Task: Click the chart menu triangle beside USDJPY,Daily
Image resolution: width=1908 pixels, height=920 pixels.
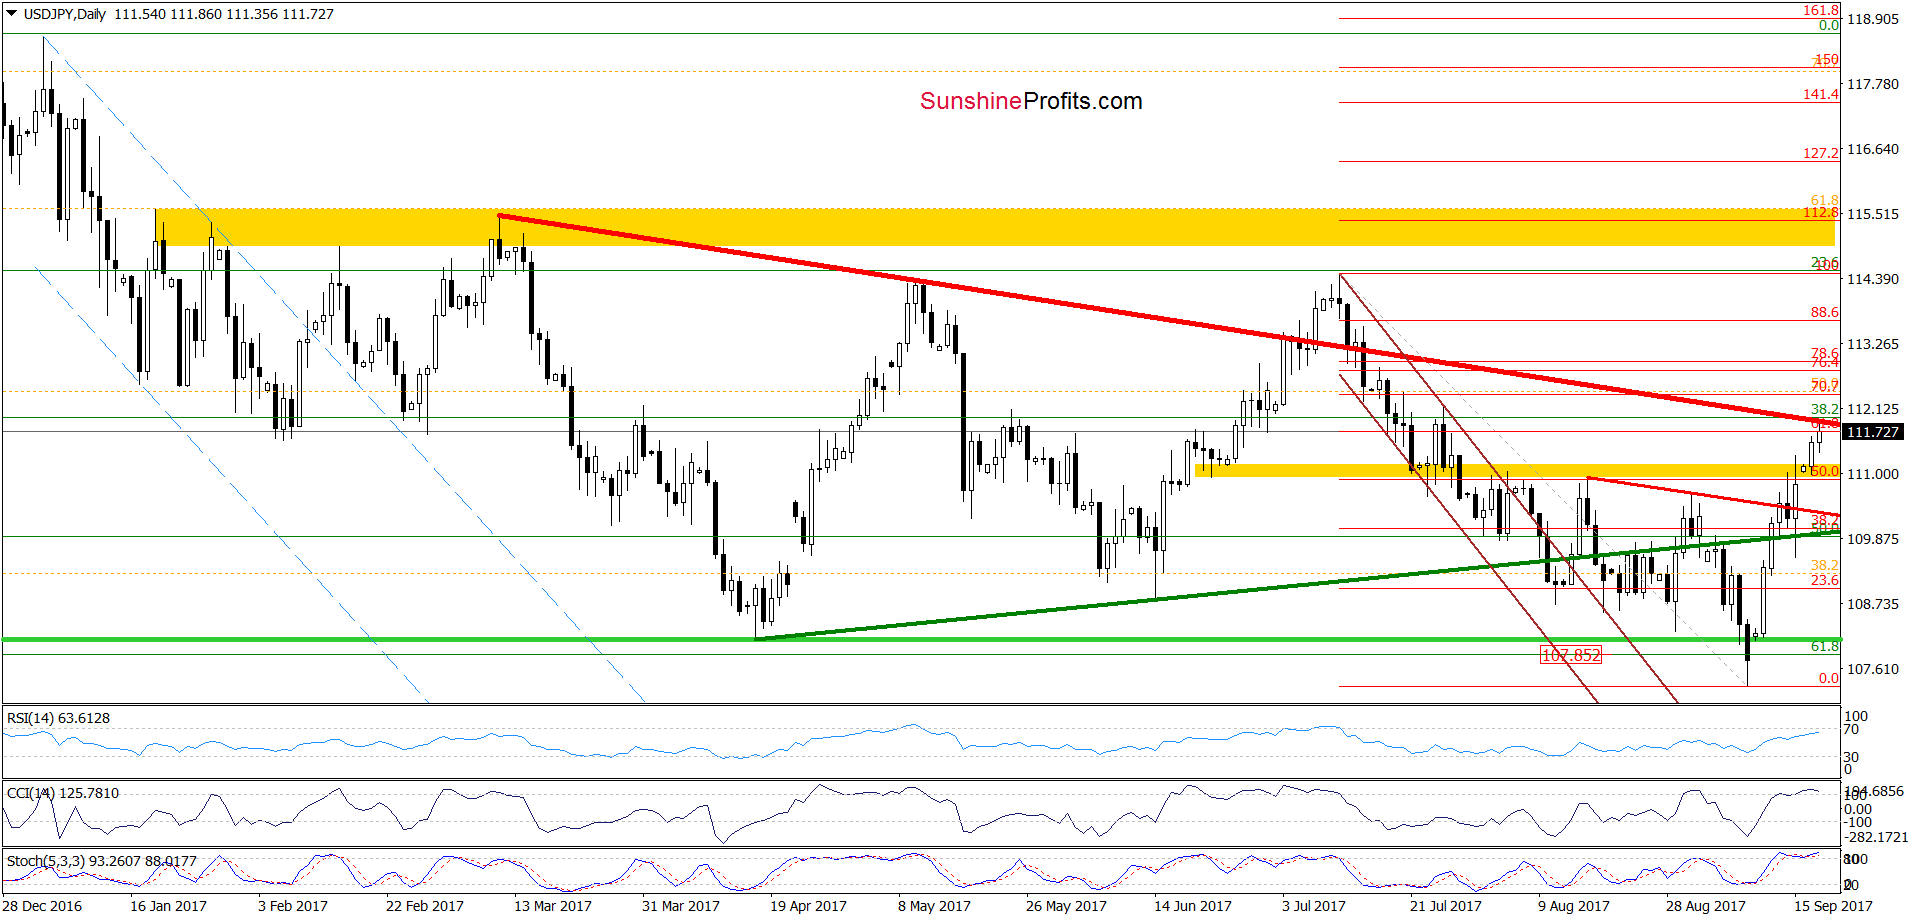Action: click(x=11, y=14)
